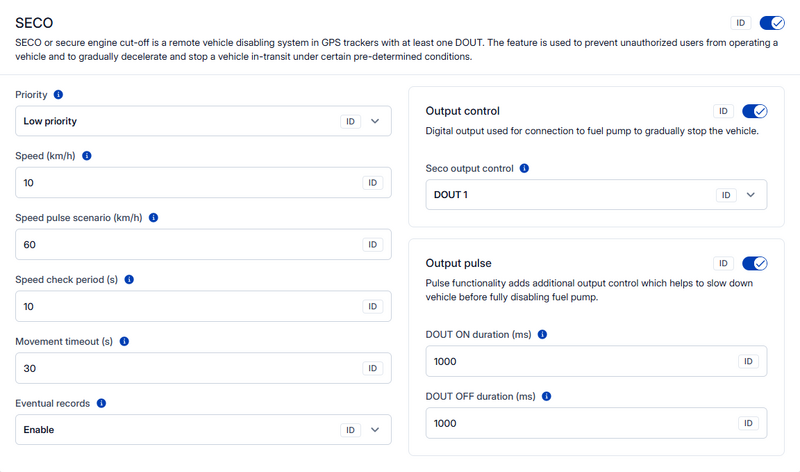Open the Priority dropdown
Screen dimensions: 800x472
375,121
